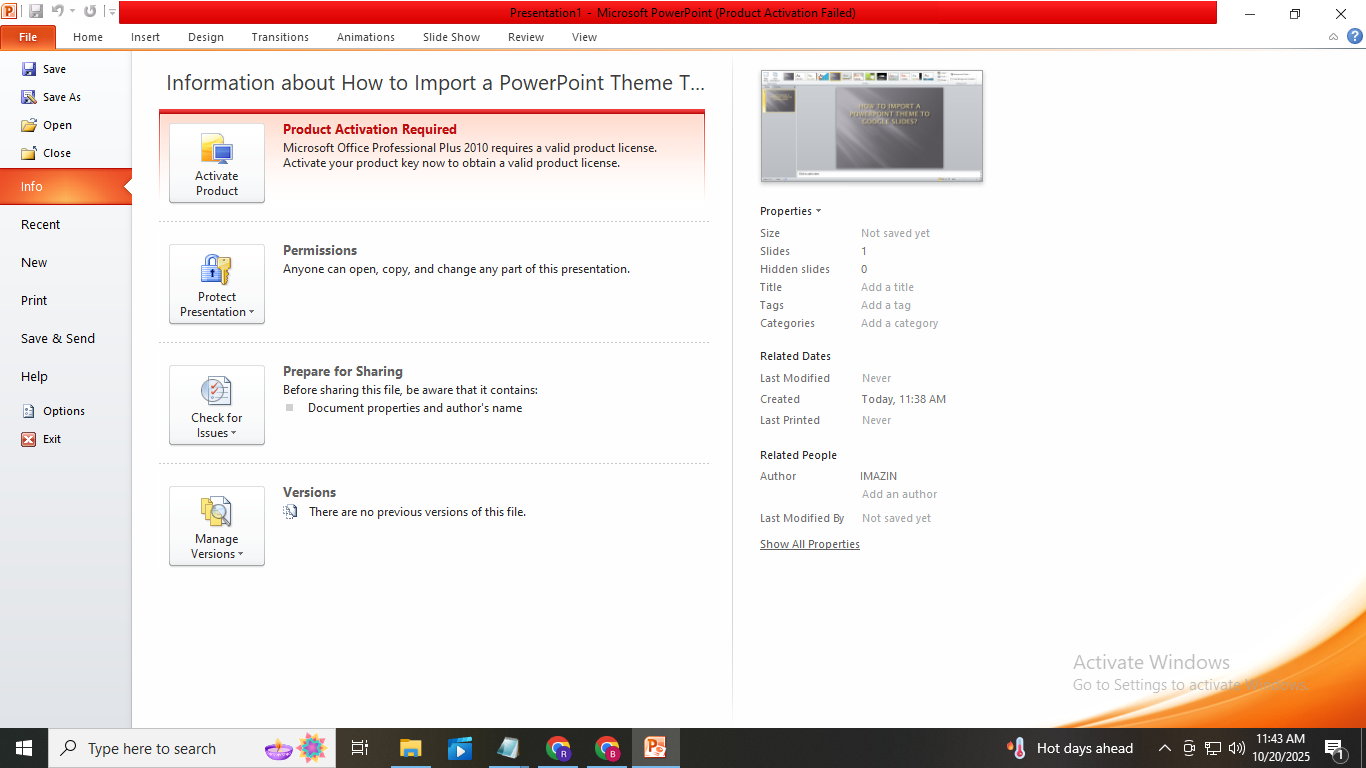Screen dimensions: 1366x768
Task: Click the Add a title field
Action: (x=887, y=288)
